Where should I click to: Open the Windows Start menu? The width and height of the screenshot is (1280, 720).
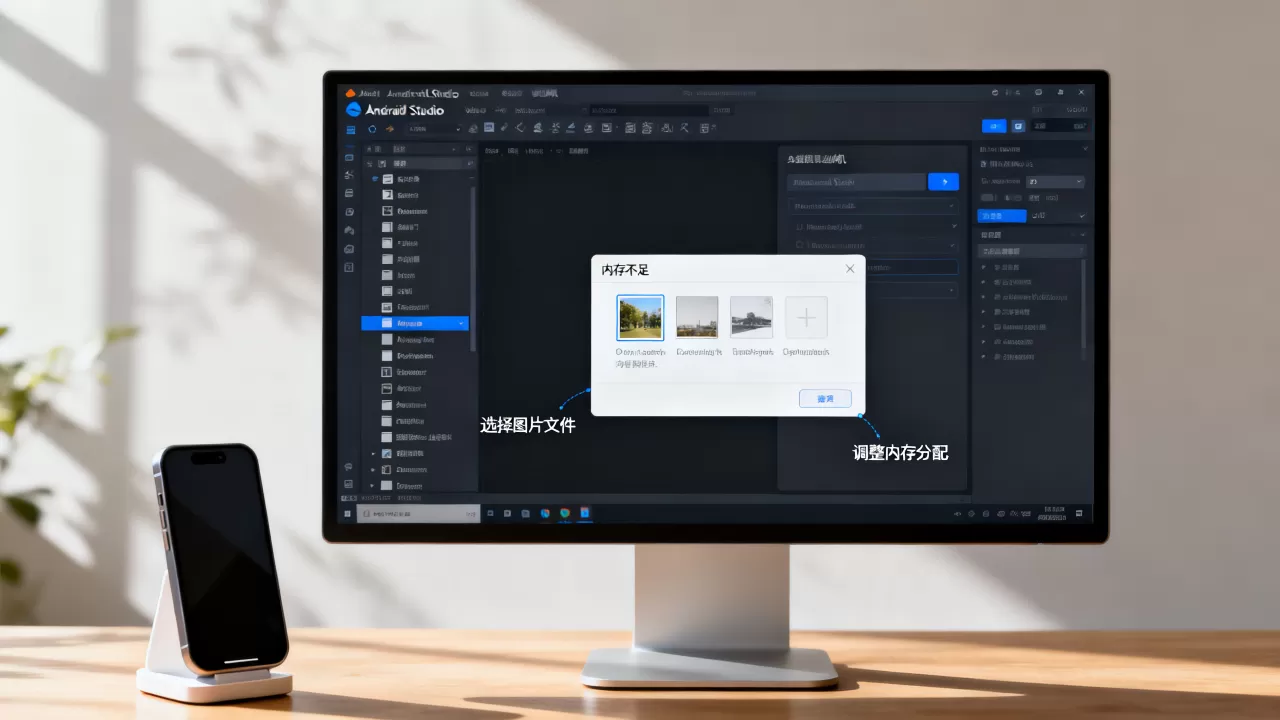348,513
